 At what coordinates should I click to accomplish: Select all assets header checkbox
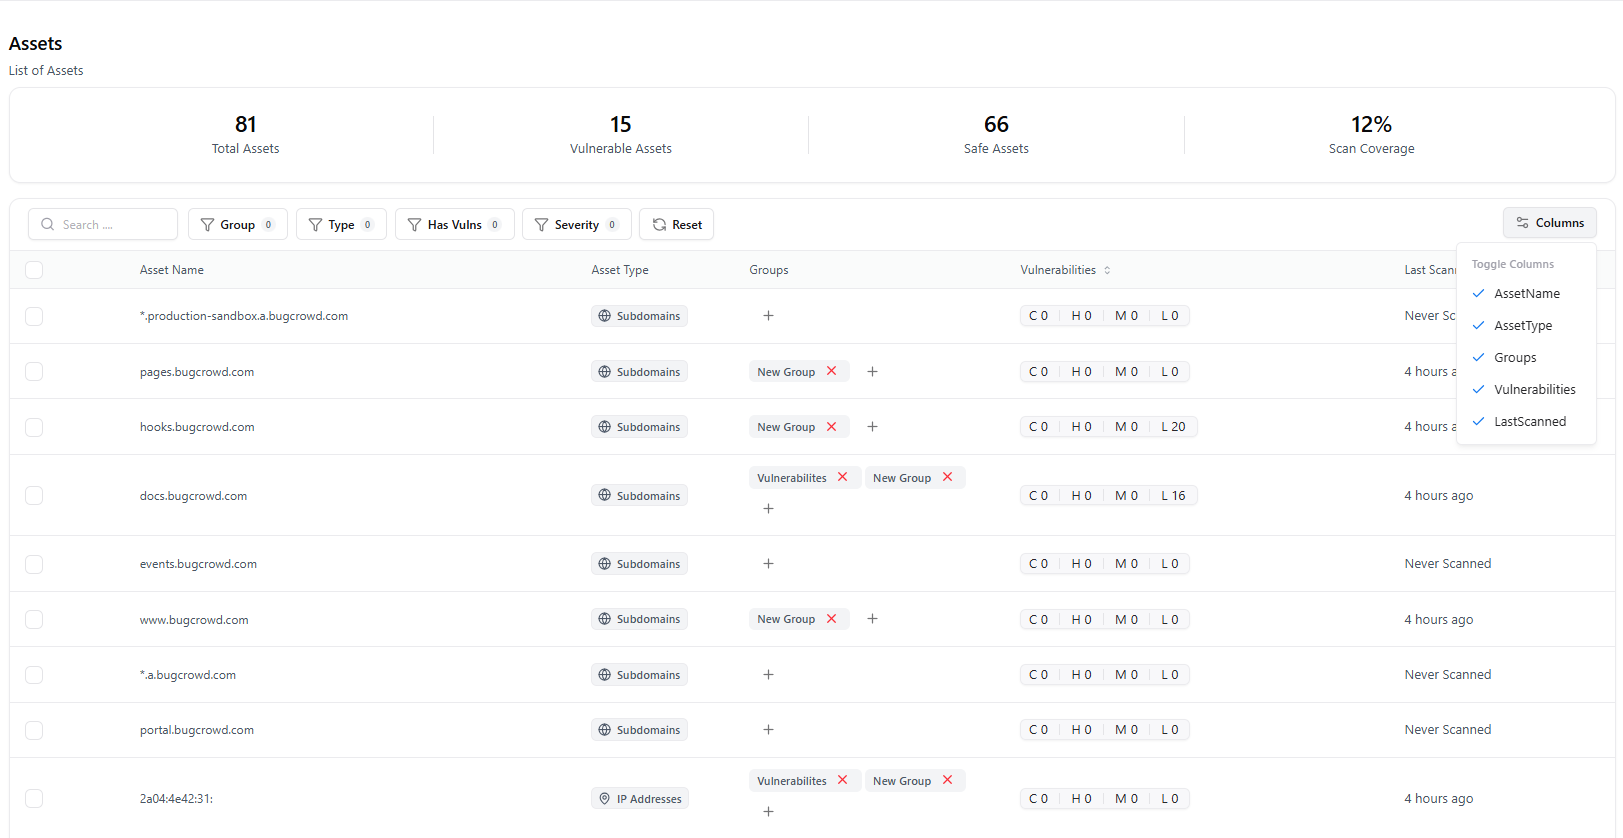pyautogui.click(x=34, y=270)
